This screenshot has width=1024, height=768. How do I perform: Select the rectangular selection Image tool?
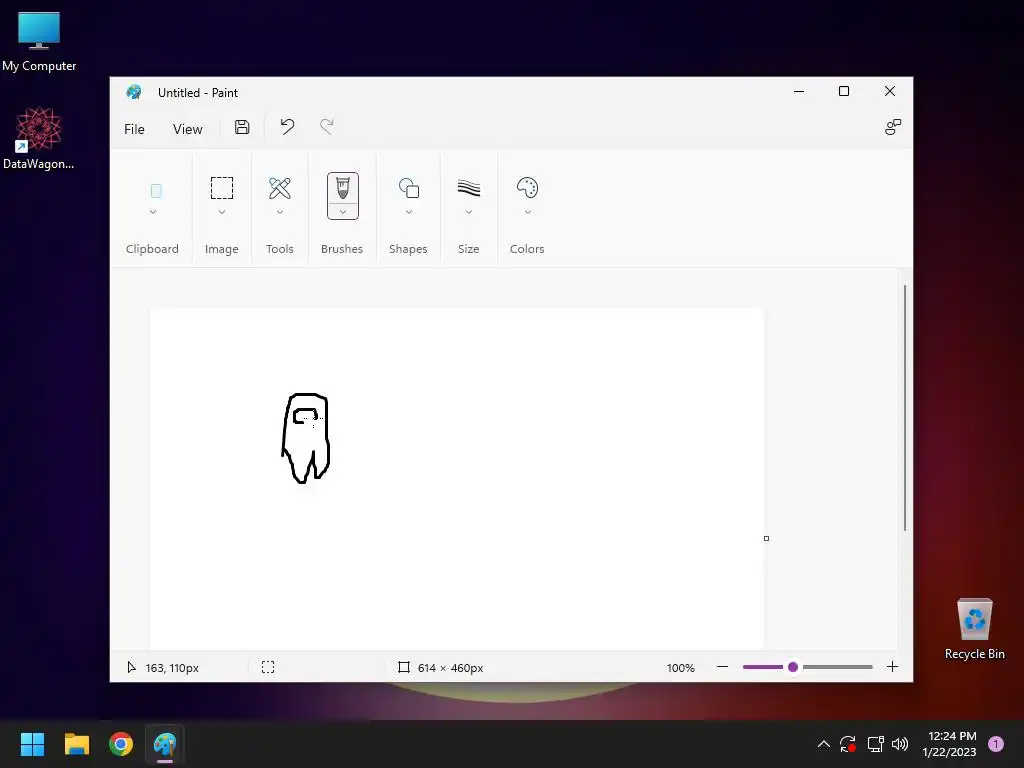[222, 188]
